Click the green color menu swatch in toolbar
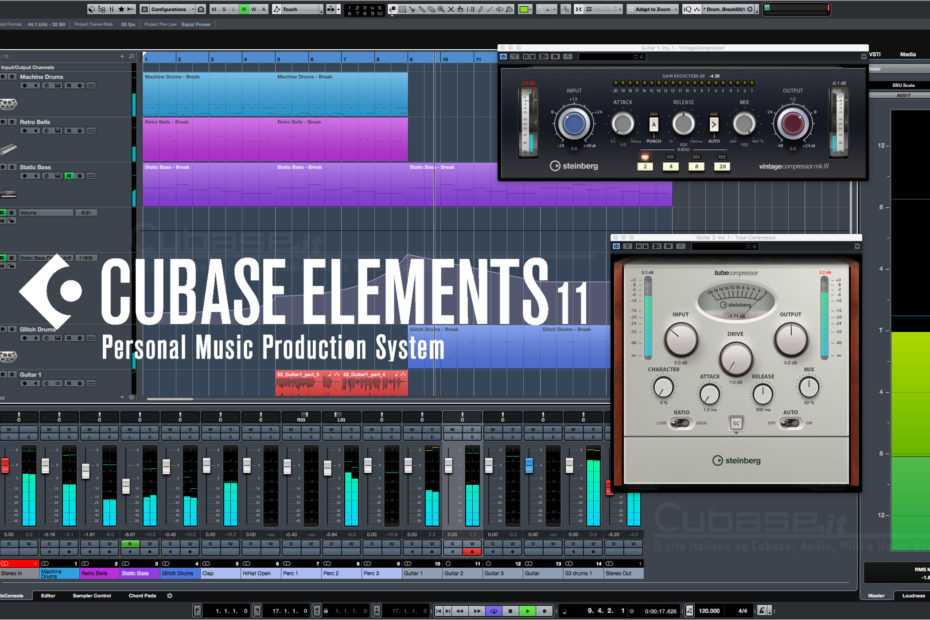The image size is (930, 620). tap(524, 9)
